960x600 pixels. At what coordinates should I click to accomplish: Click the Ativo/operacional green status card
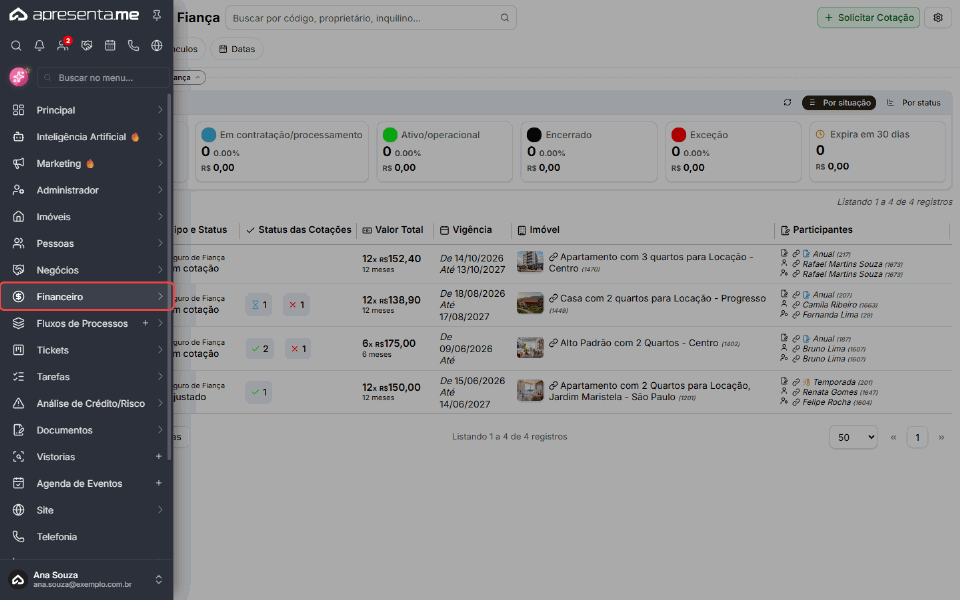pyautogui.click(x=444, y=151)
